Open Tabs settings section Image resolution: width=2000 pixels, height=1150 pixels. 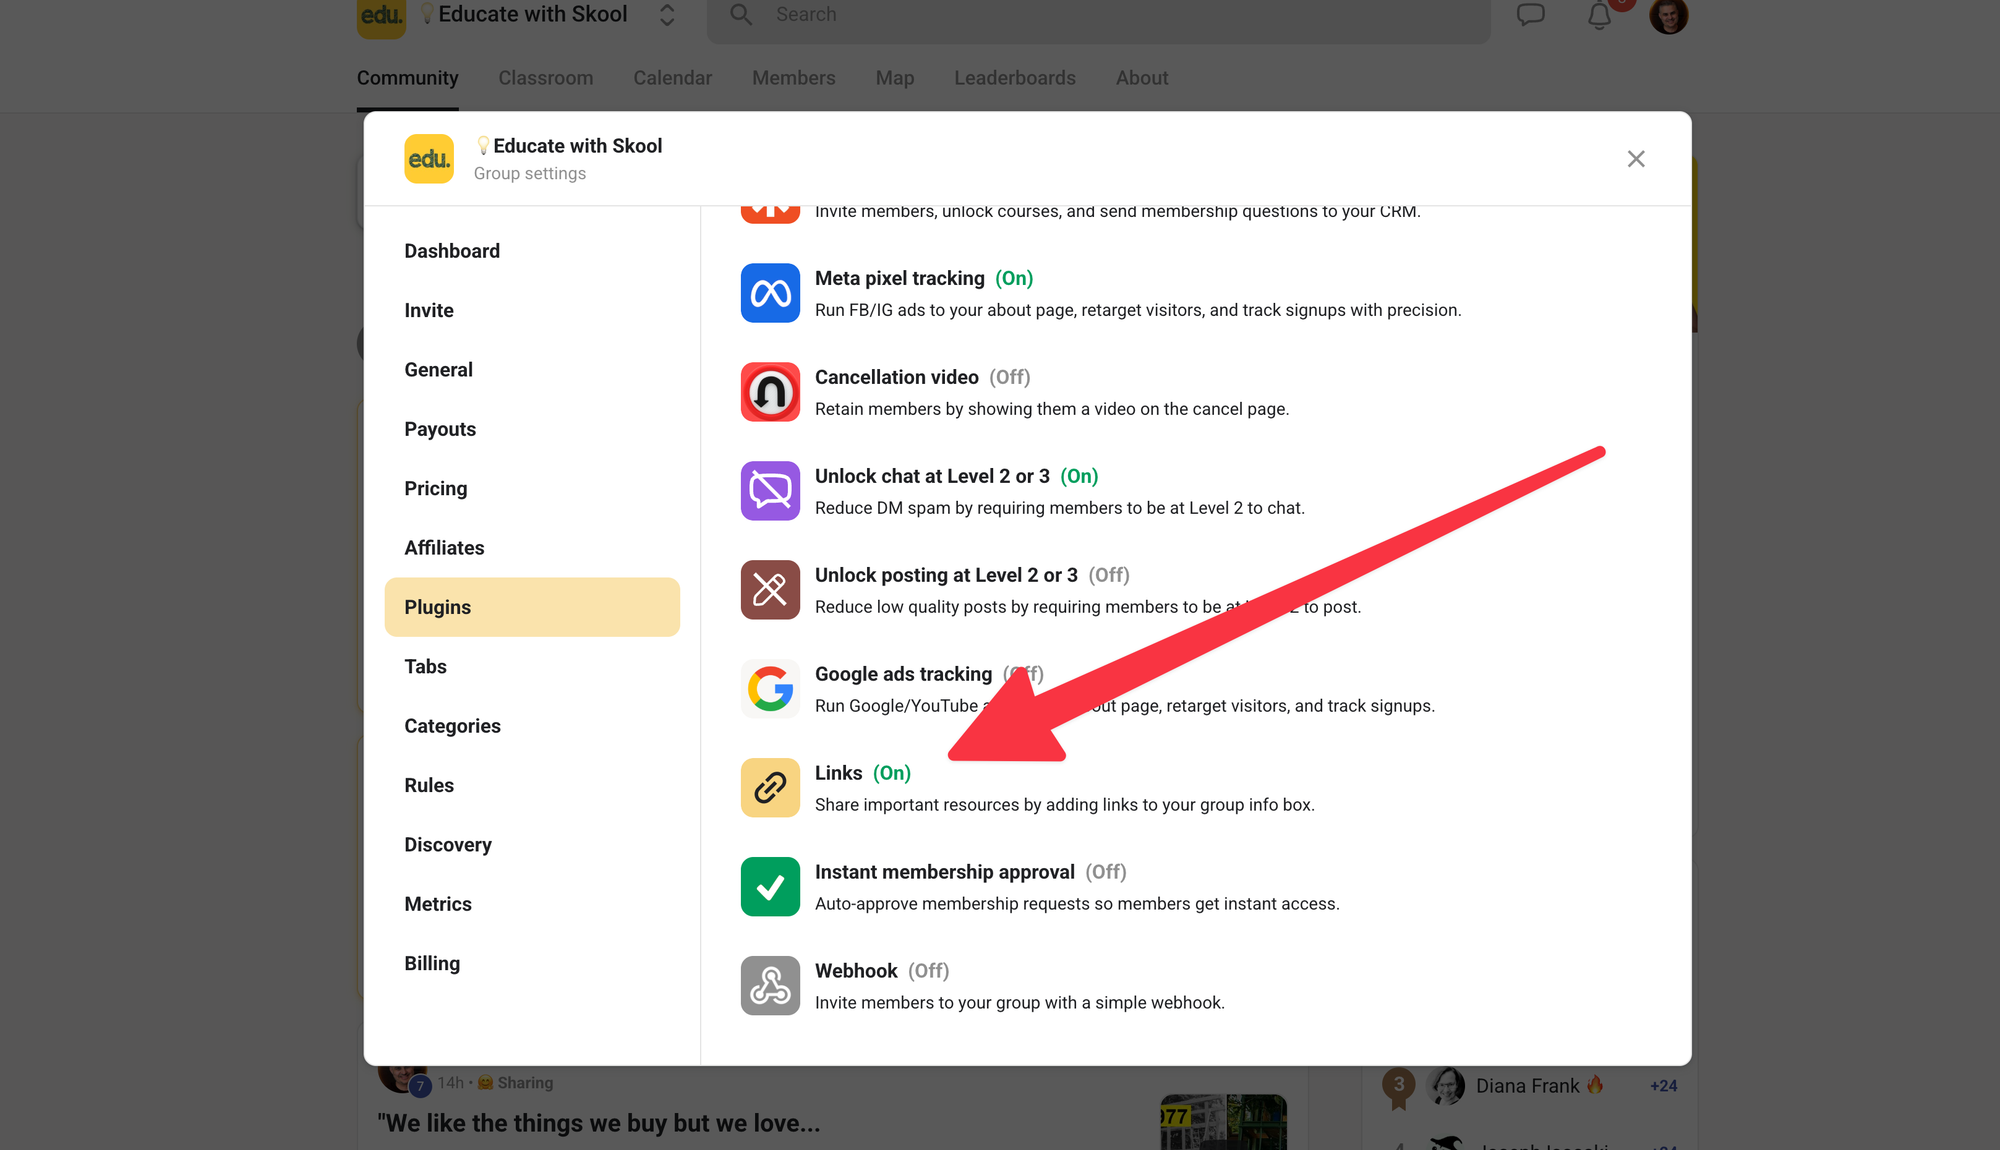(532, 667)
